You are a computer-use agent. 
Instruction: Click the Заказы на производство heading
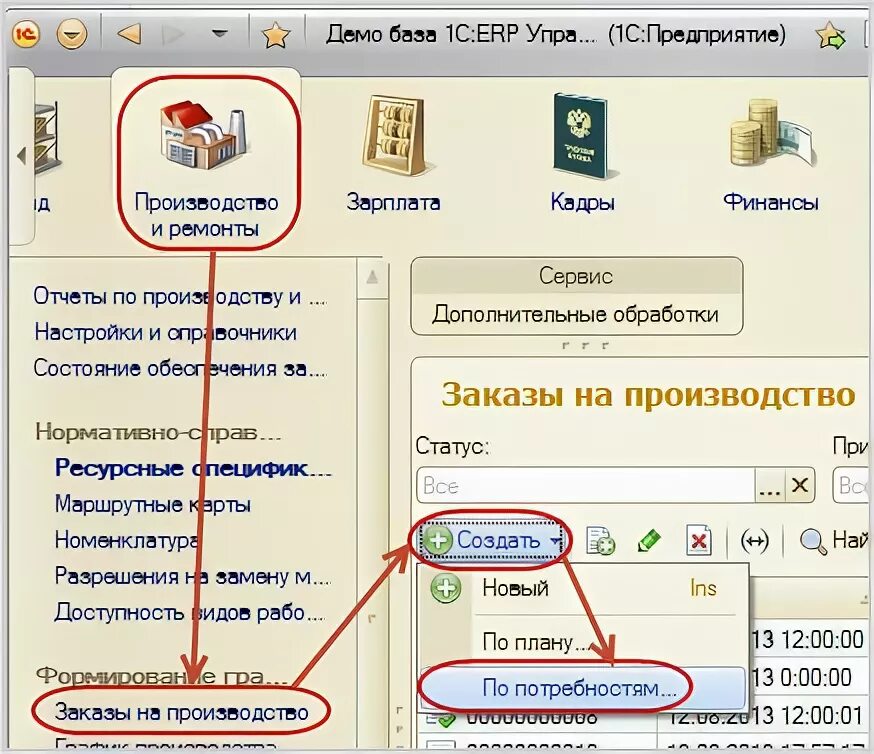pos(648,395)
